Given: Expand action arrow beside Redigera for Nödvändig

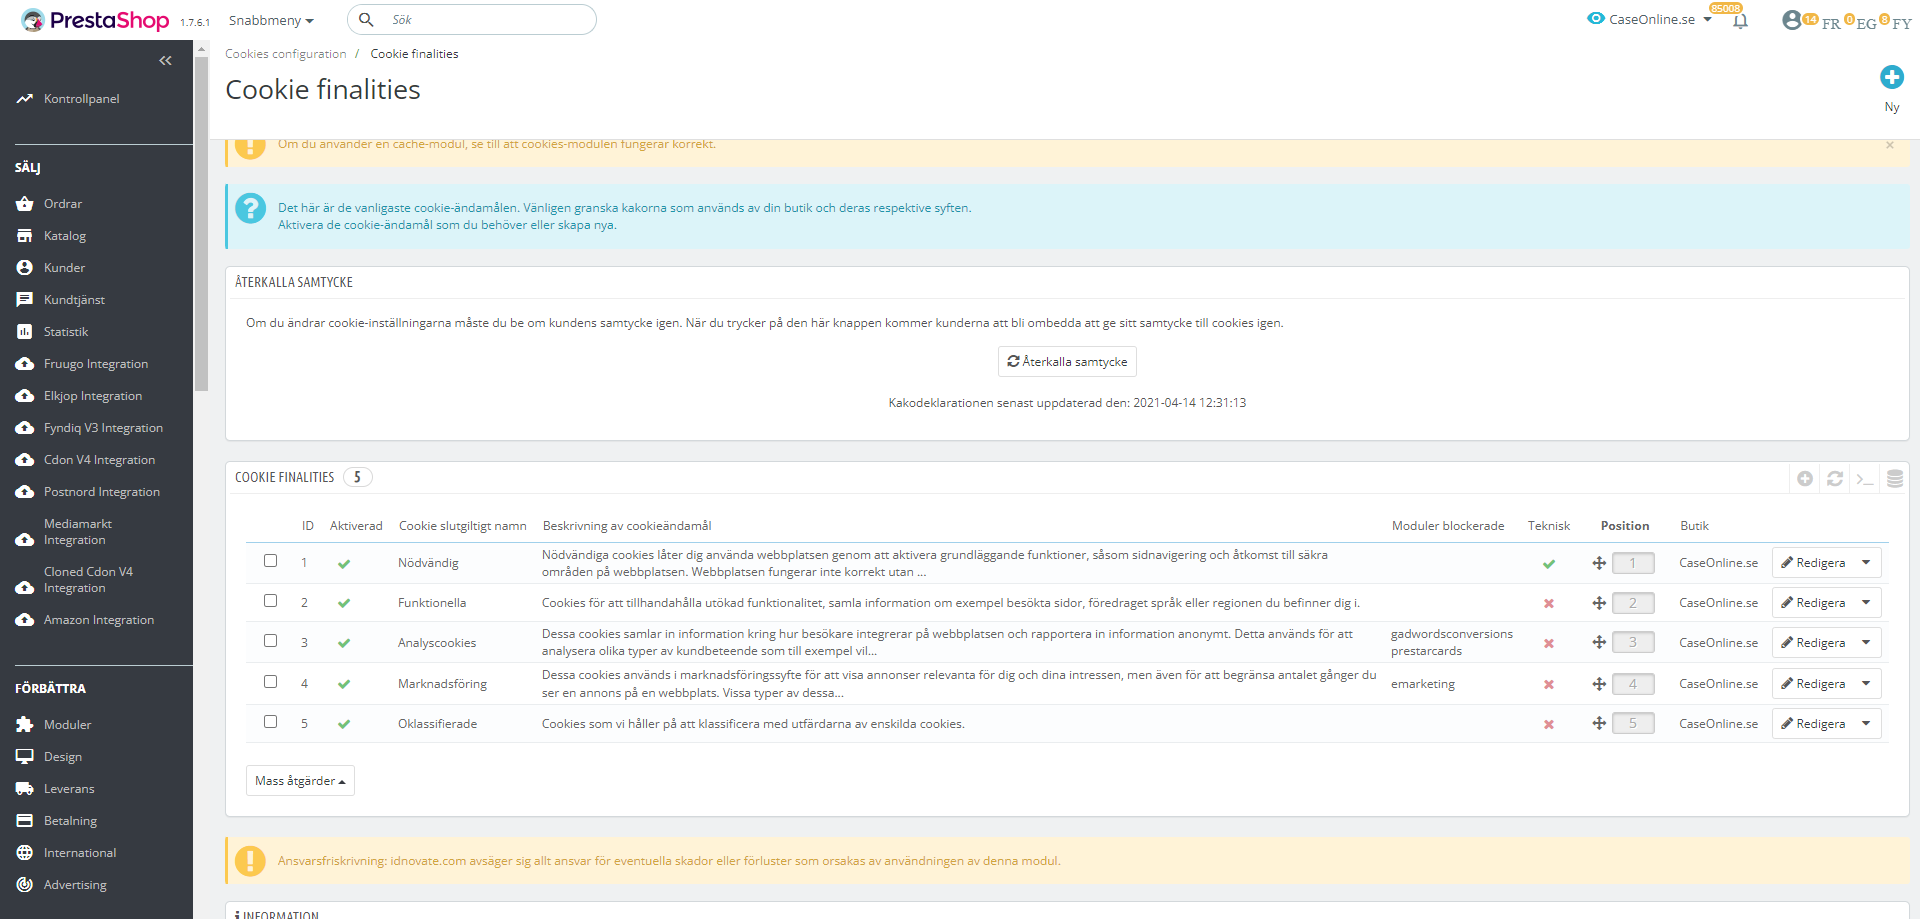Looking at the screenshot, I should [x=1866, y=563].
